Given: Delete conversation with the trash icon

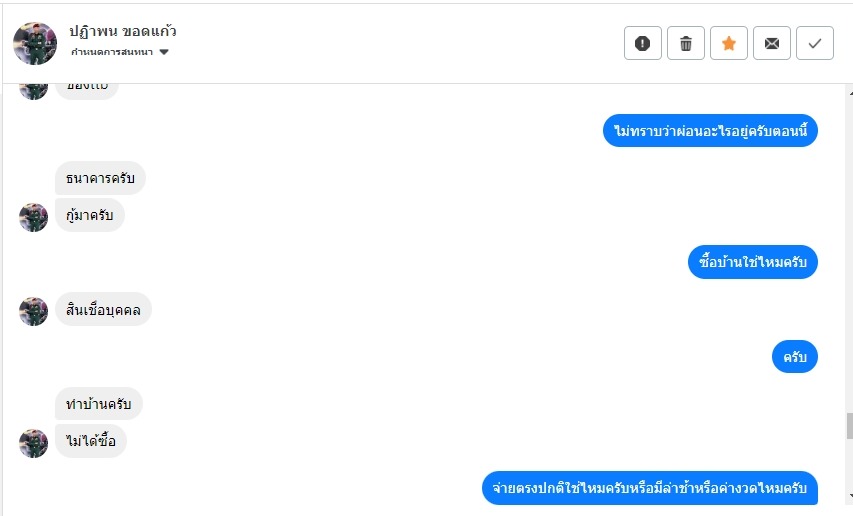Looking at the screenshot, I should pyautogui.click(x=685, y=43).
